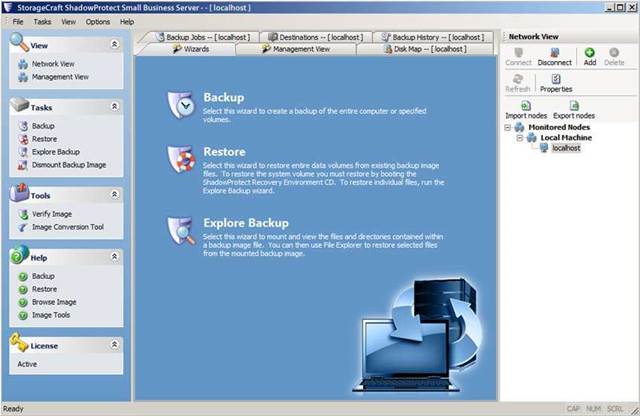Switch to Destinations -- [localhost] tab

click(x=316, y=37)
